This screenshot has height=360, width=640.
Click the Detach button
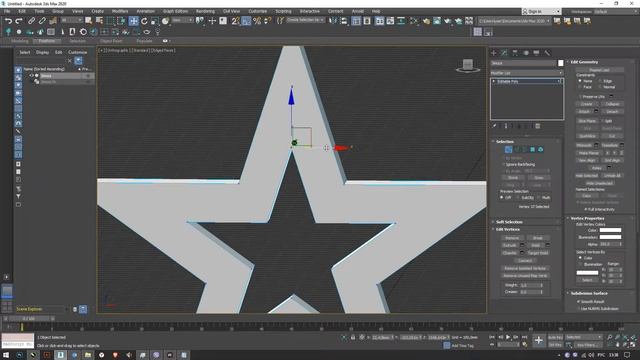pyautogui.click(x=612, y=111)
